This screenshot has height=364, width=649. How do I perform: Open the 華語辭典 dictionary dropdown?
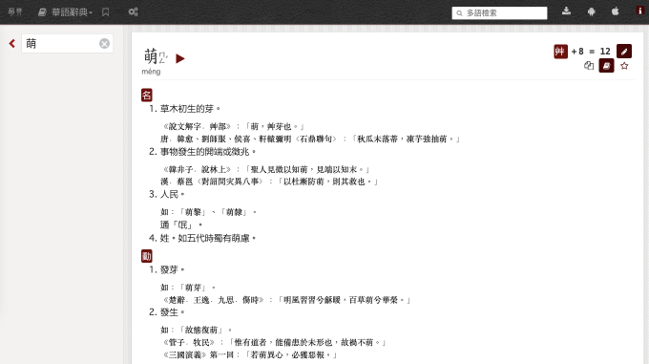pos(65,12)
